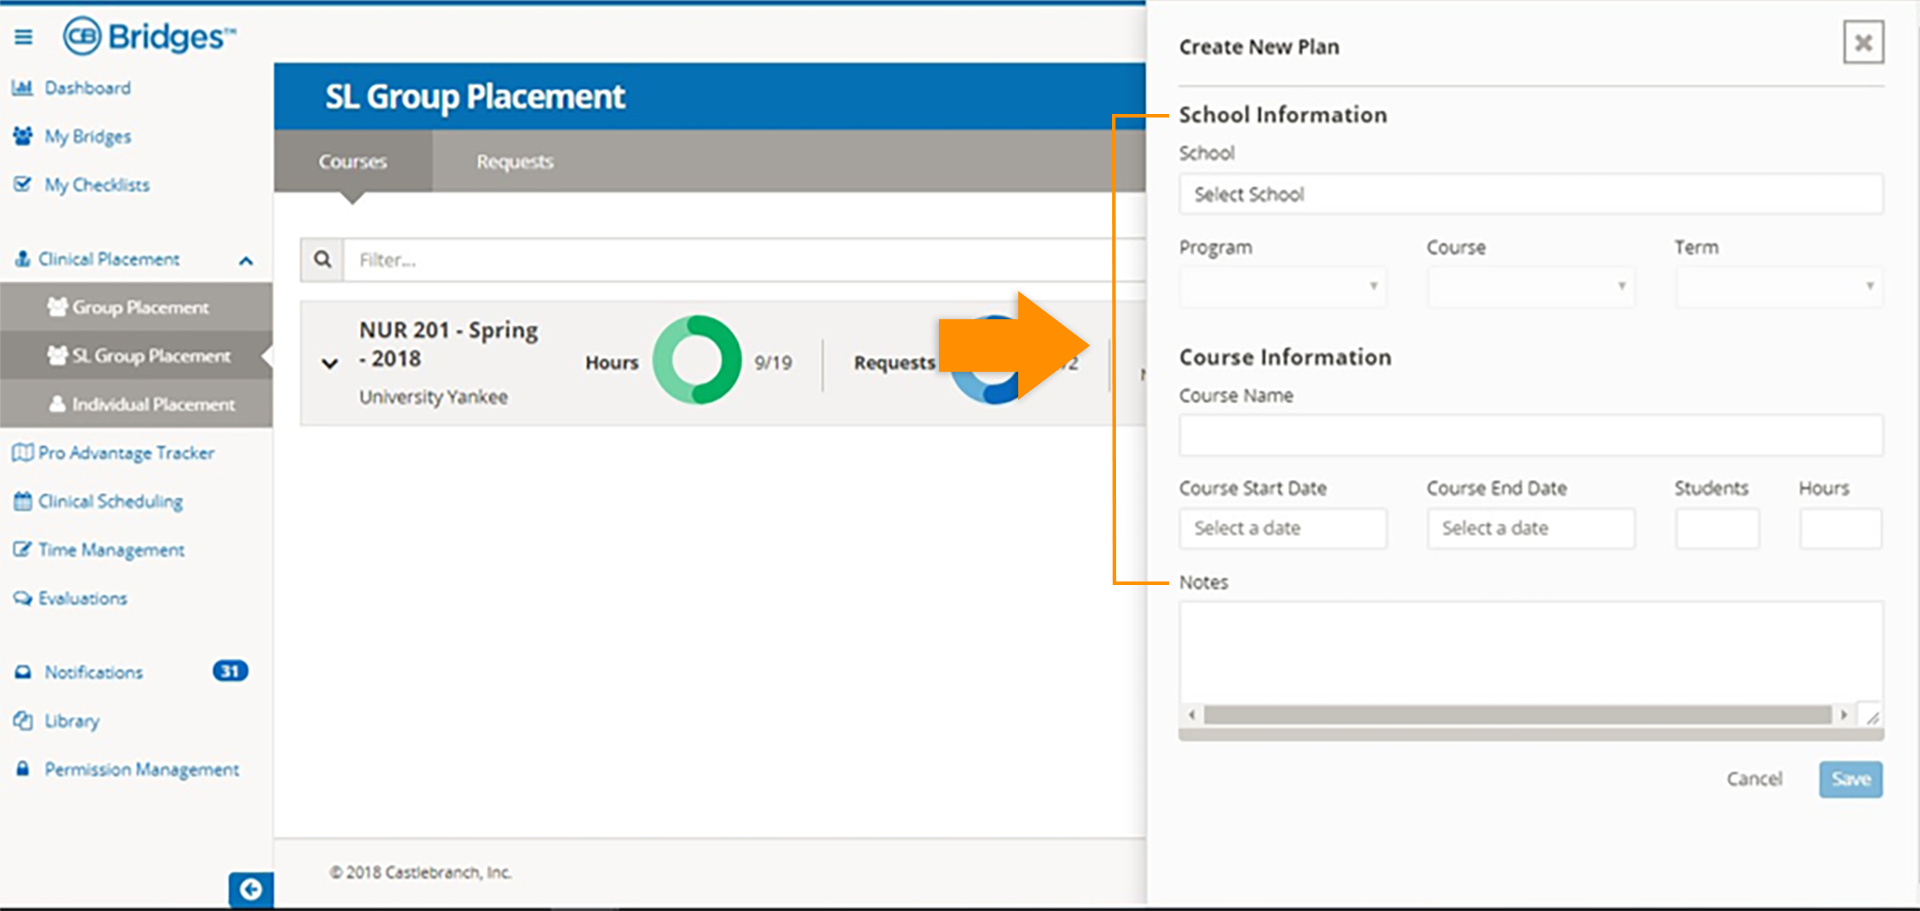Image resolution: width=1920 pixels, height=911 pixels.
Task: Open the Clinical Scheduling link
Action: pyautogui.click(x=110, y=501)
